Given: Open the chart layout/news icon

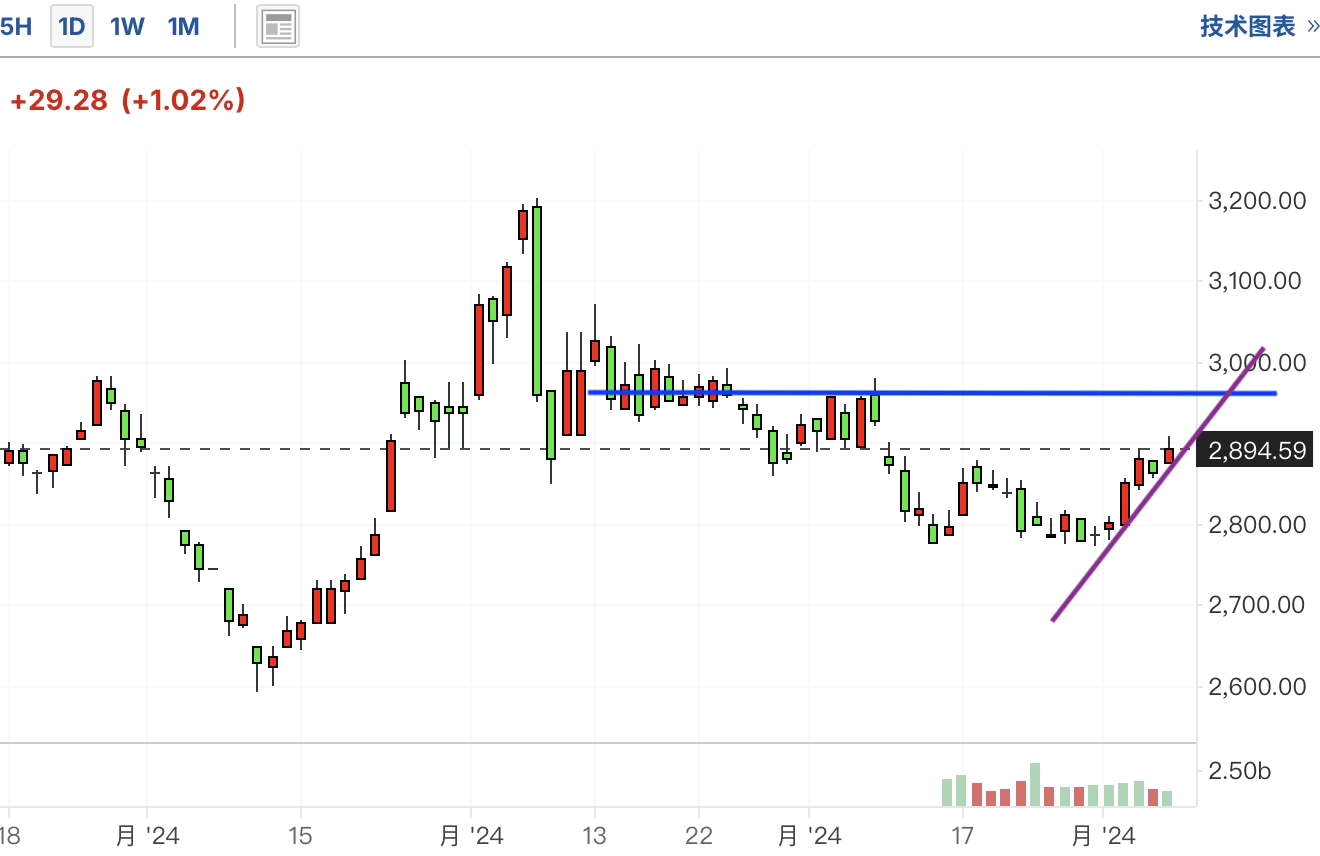Looking at the screenshot, I should tap(278, 27).
